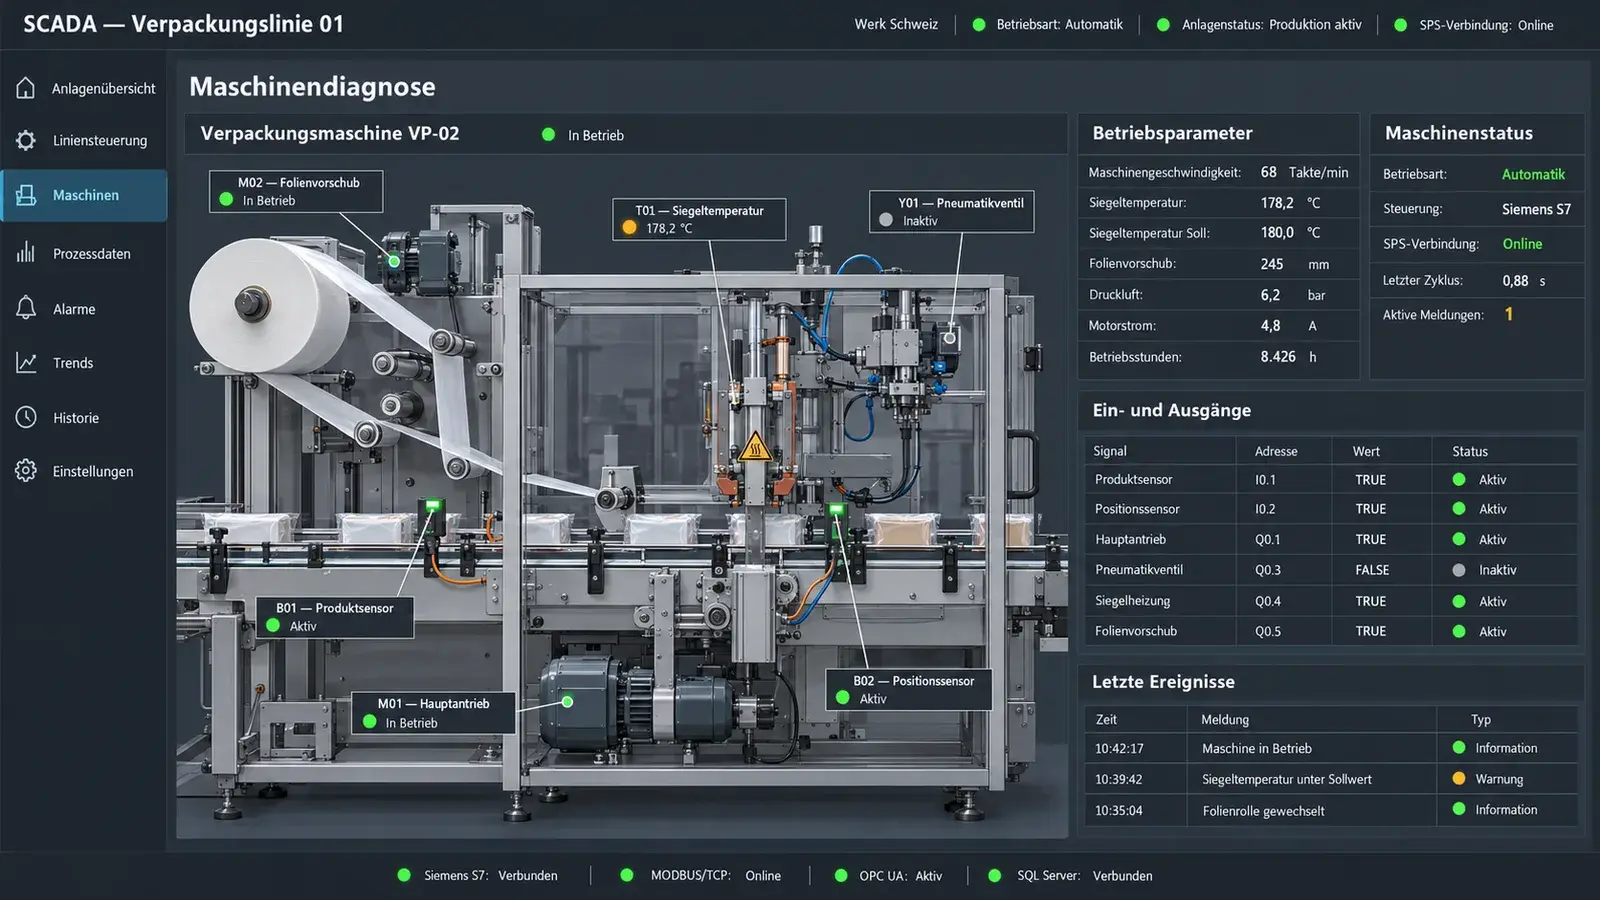
Task: Open Prozessdaten bar chart icon
Action: [x=26, y=253]
